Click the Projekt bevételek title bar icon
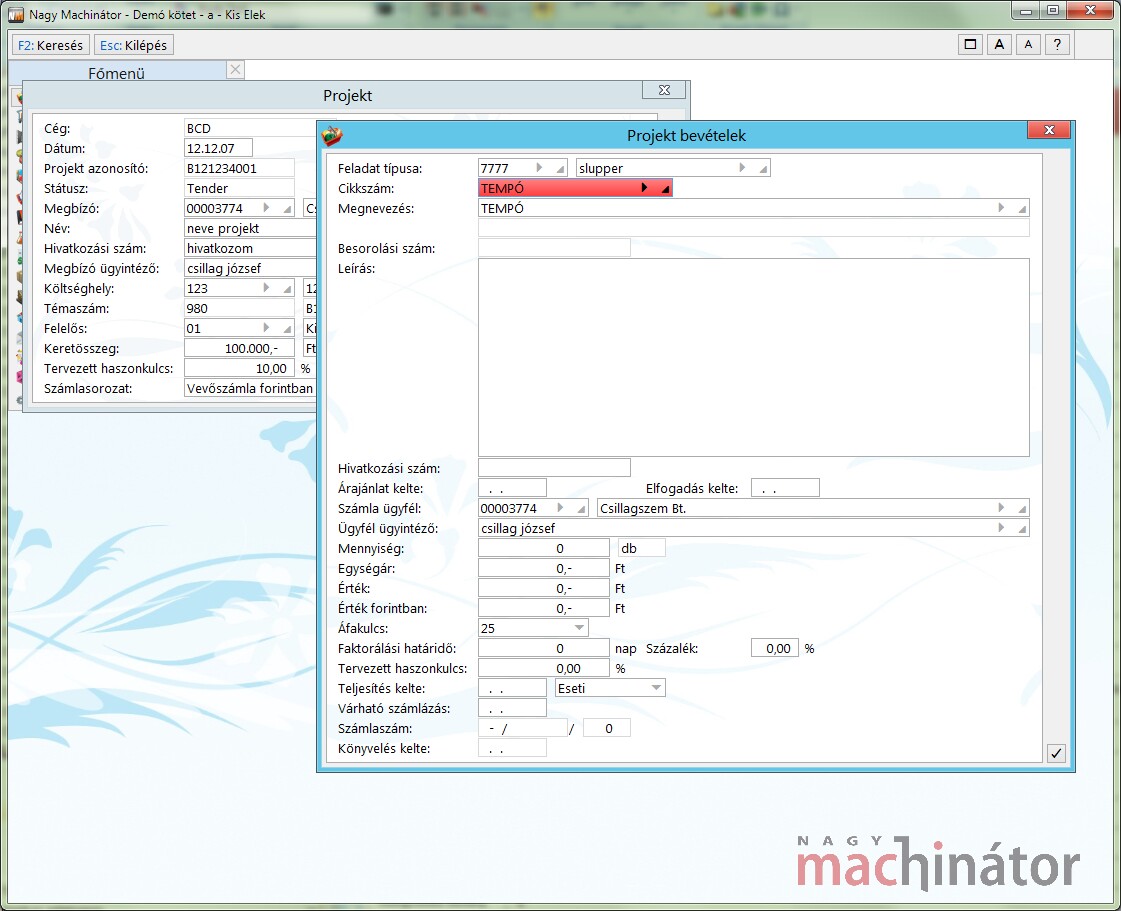Image resolution: width=1121 pixels, height=911 pixels. (x=332, y=135)
